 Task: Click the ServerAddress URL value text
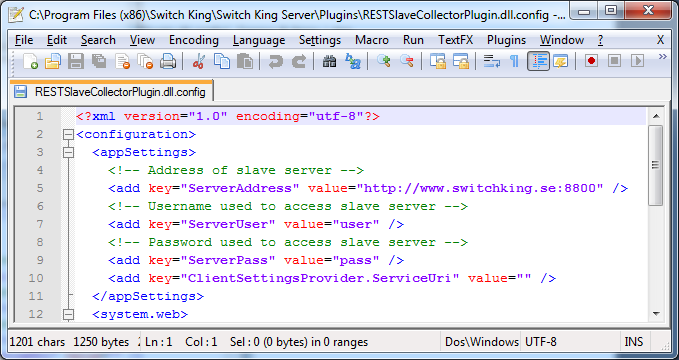pyautogui.click(x=479, y=188)
